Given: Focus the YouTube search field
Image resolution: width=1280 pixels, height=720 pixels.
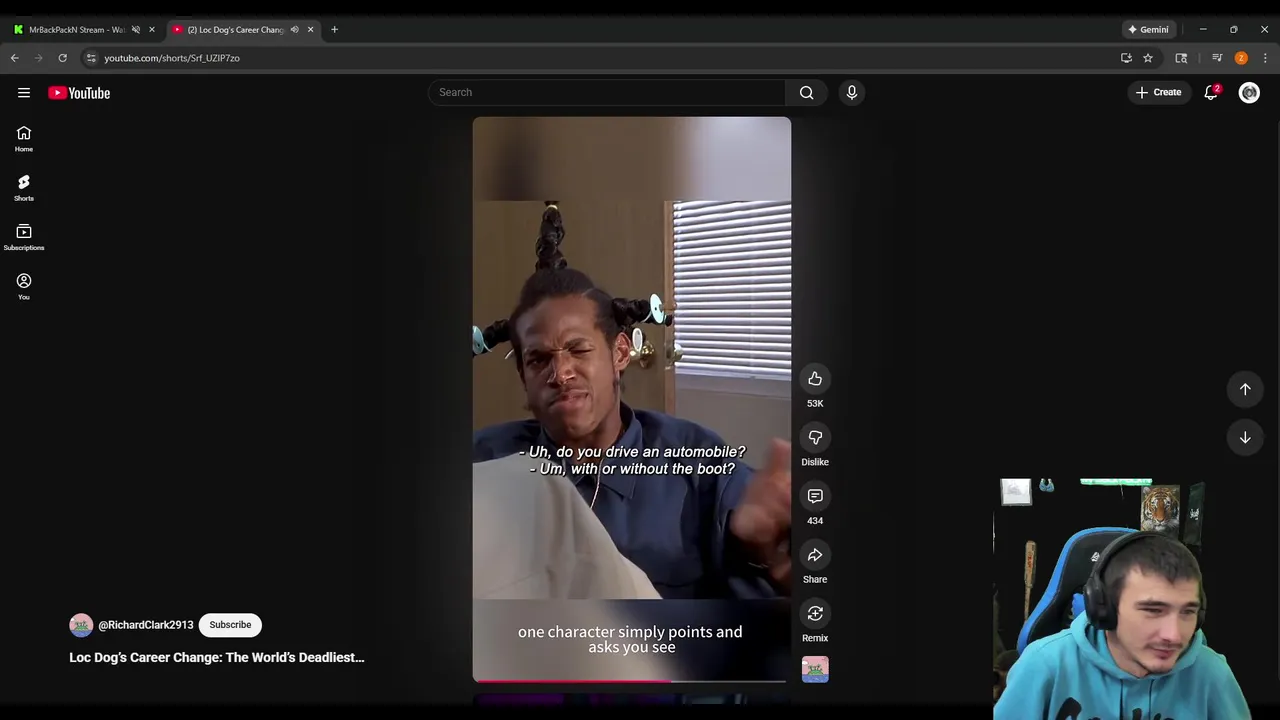Looking at the screenshot, I should (607, 92).
